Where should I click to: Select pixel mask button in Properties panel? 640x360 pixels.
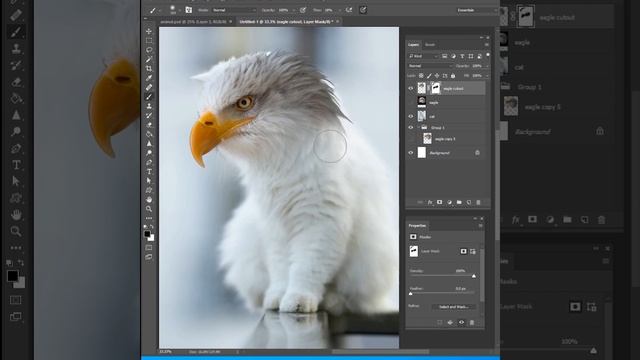tap(463, 251)
